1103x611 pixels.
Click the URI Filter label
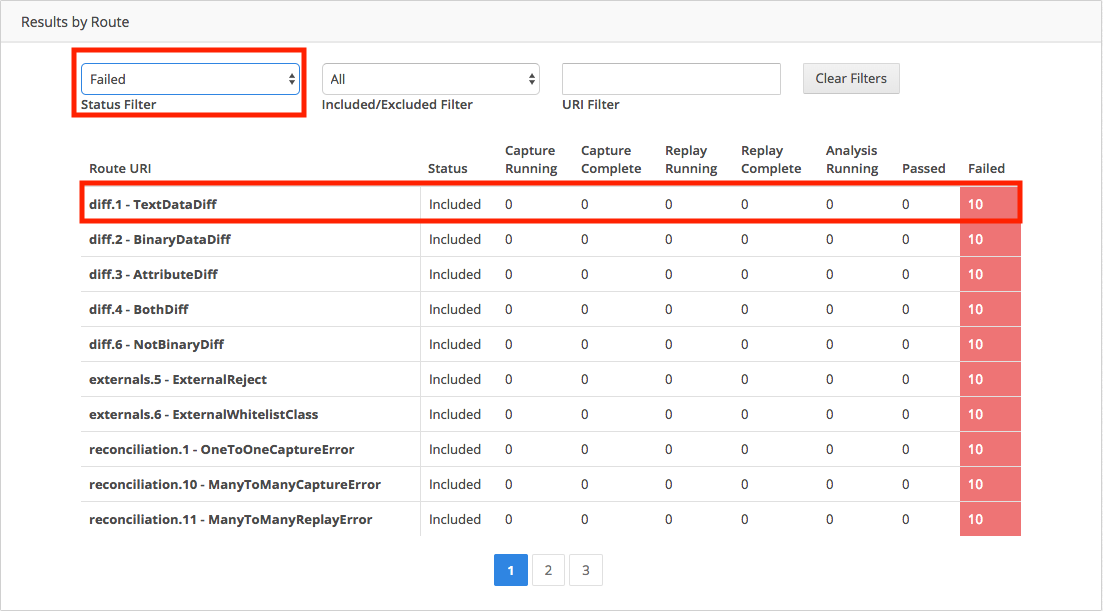point(591,105)
